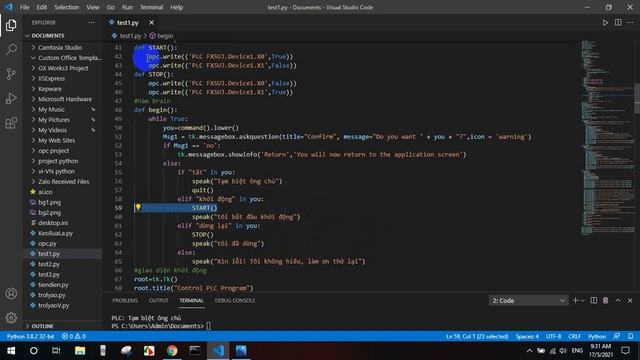
Task: Open the Help menu
Action: coord(176,7)
